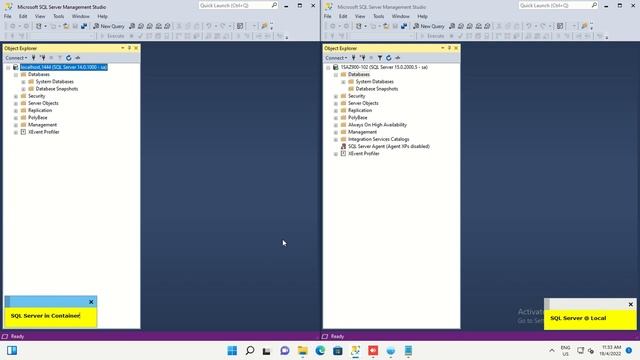This screenshot has height=360, width=640.
Task: Expand Security node in left Object Explorer
Action: 16,96
